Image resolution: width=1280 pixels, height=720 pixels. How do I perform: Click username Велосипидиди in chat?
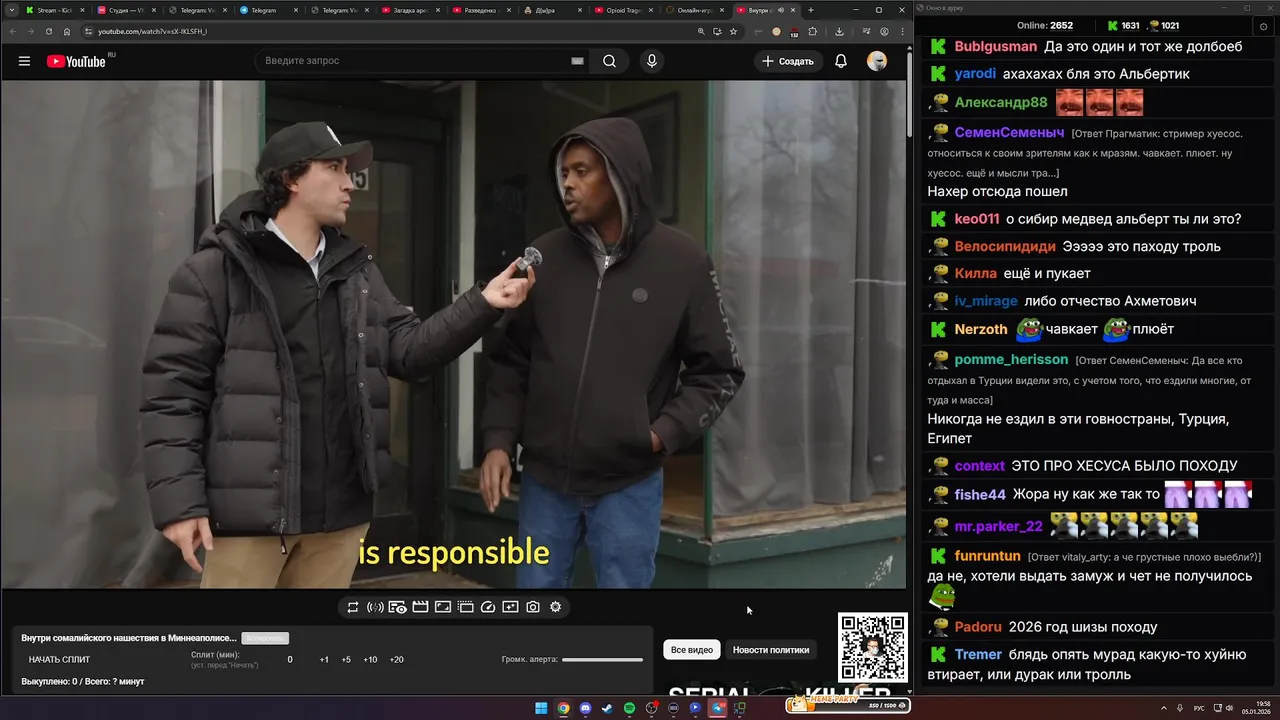coord(1005,246)
